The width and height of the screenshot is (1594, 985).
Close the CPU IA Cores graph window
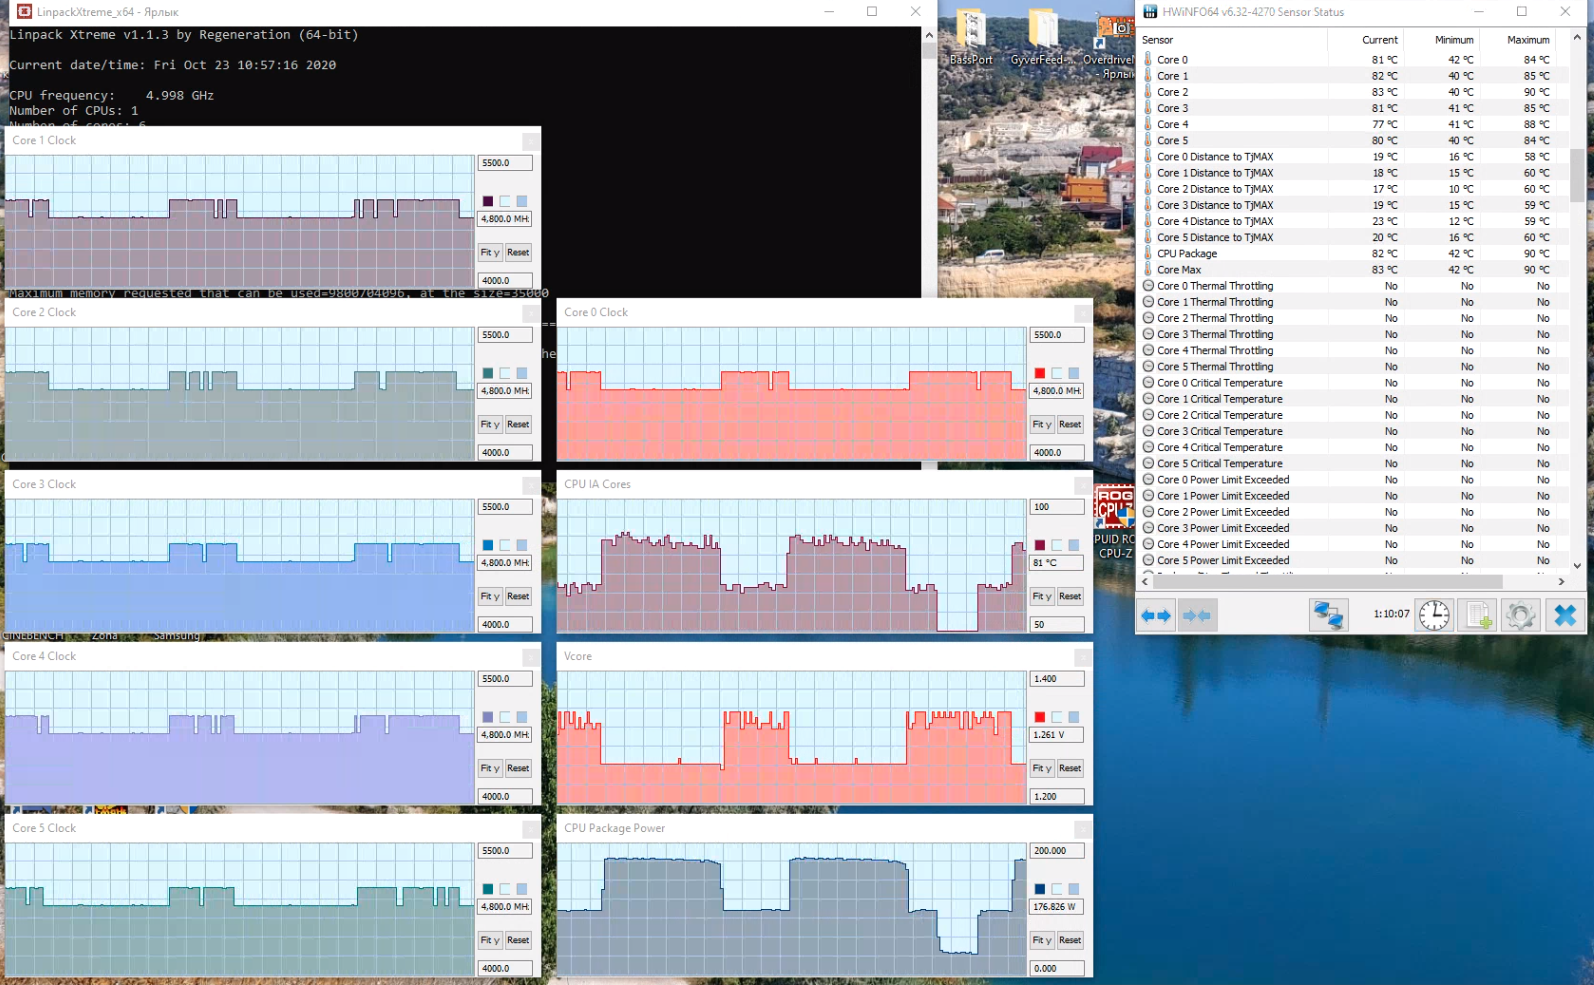click(1083, 485)
